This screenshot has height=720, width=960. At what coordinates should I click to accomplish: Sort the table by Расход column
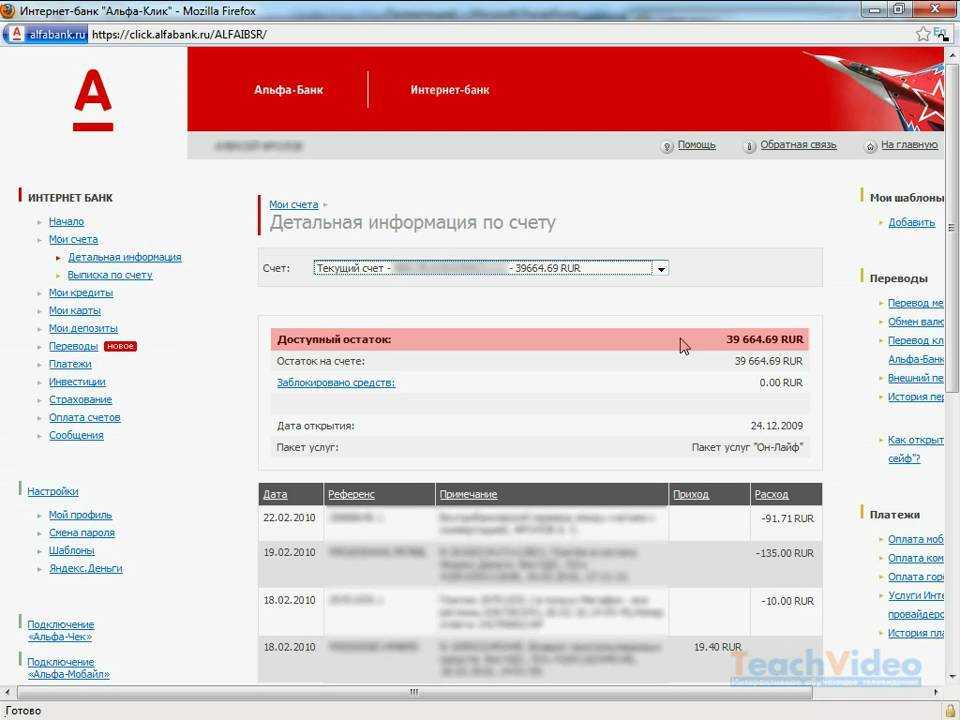[x=771, y=495]
